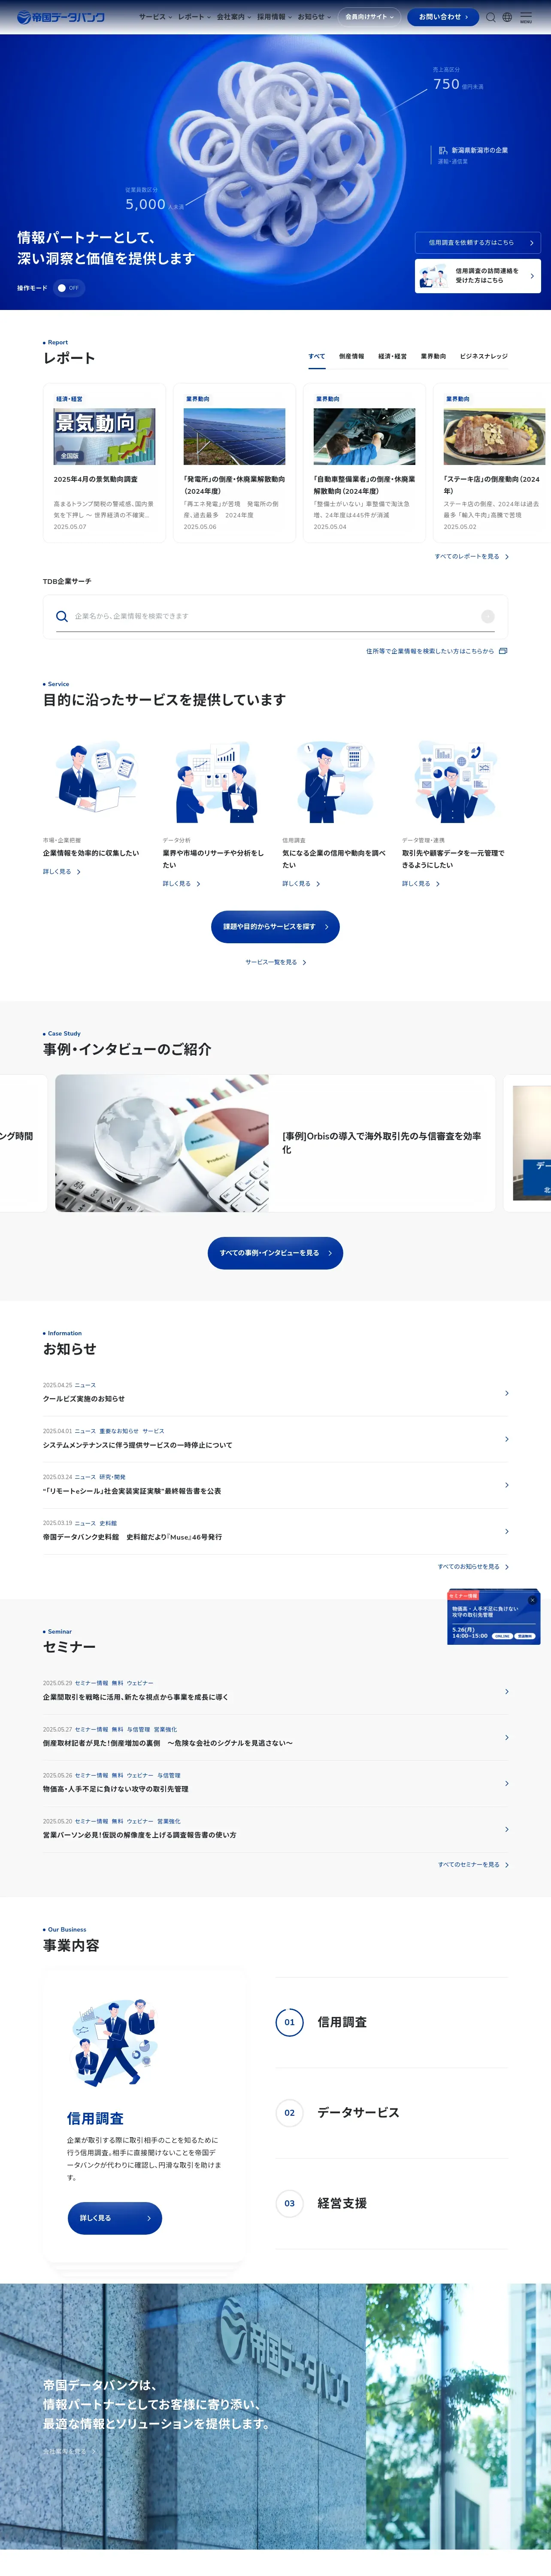Open the 景気動向 report thumbnail
The image size is (551, 2576).
[x=104, y=436]
